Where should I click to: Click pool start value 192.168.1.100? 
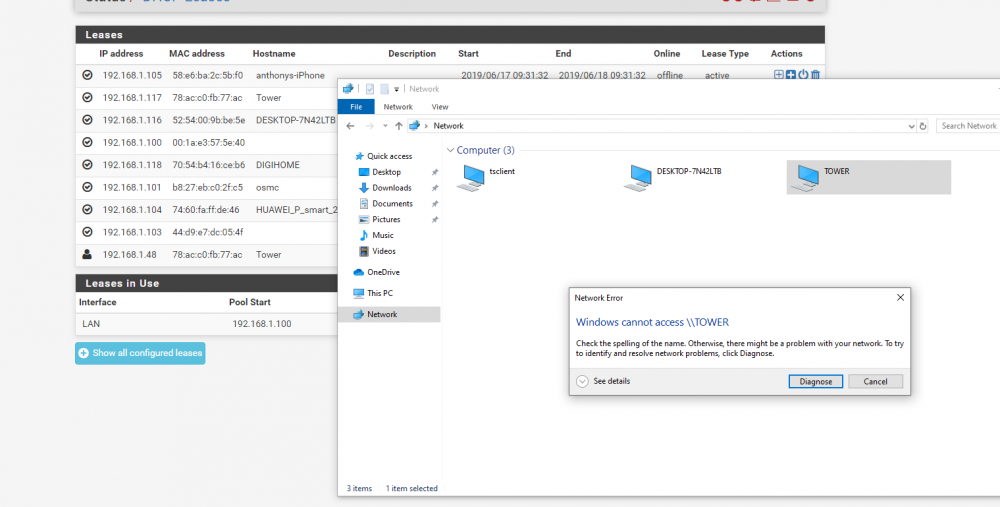coord(262,324)
